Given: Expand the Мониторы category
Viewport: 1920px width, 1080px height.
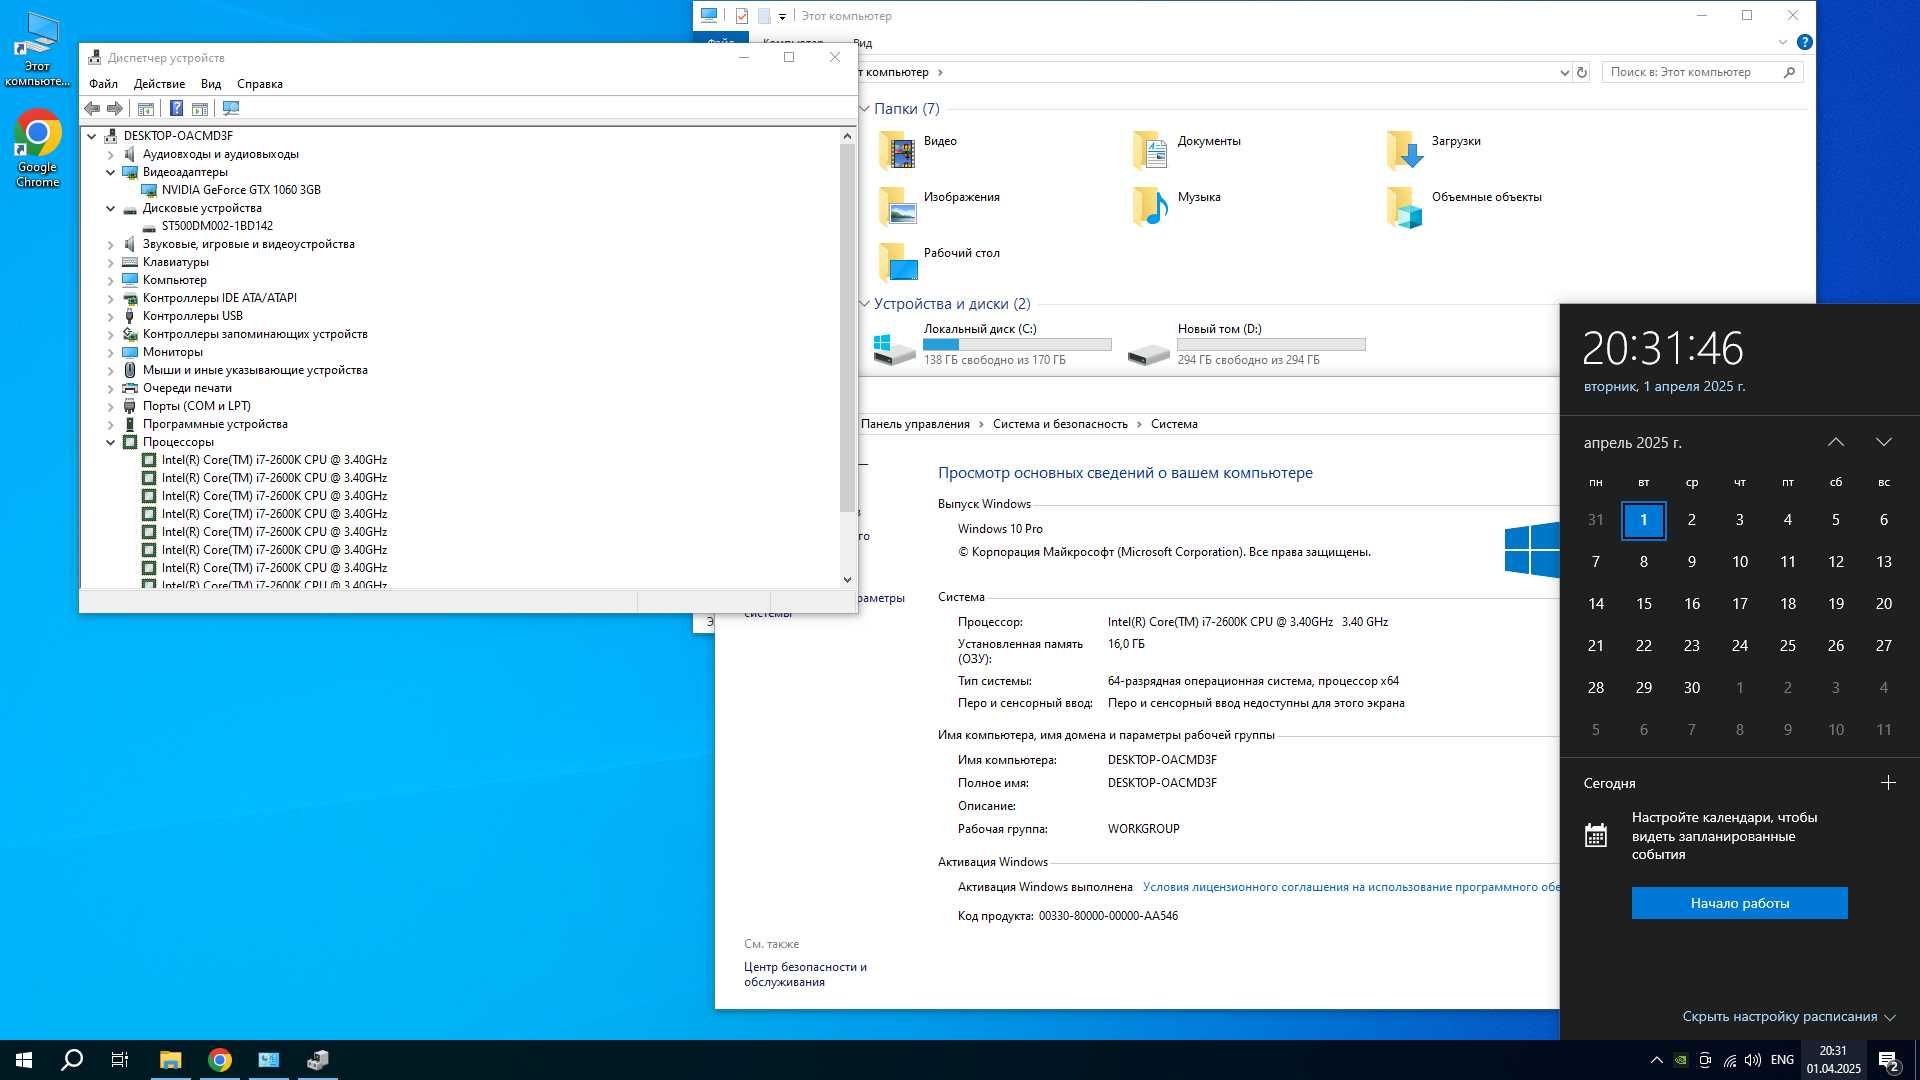Looking at the screenshot, I should click(x=111, y=352).
